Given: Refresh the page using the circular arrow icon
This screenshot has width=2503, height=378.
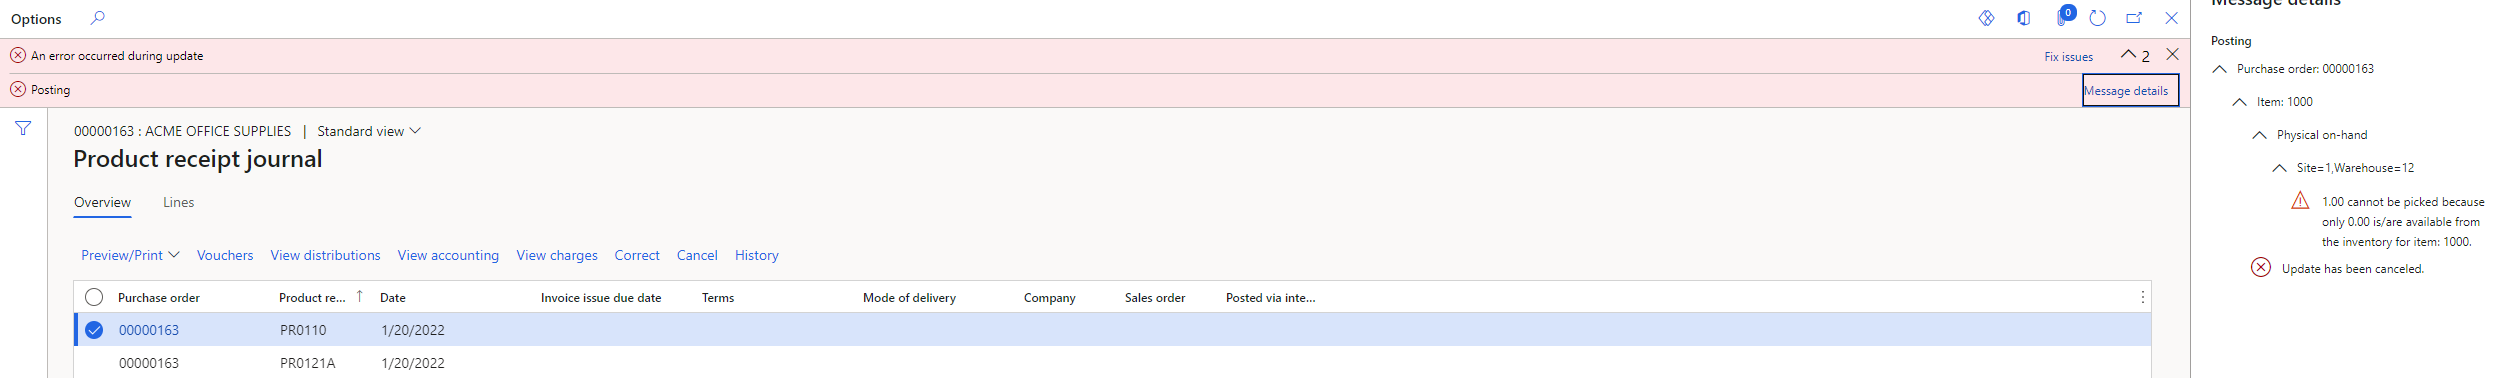Looking at the screenshot, I should point(2097,18).
